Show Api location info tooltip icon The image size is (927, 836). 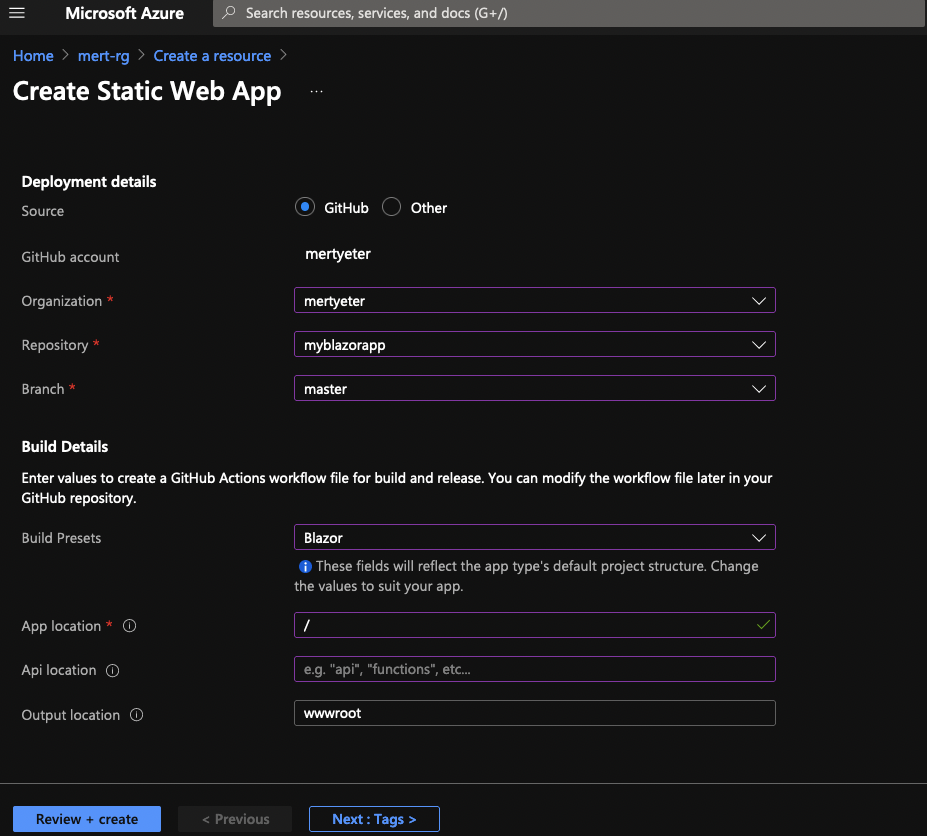coord(112,670)
